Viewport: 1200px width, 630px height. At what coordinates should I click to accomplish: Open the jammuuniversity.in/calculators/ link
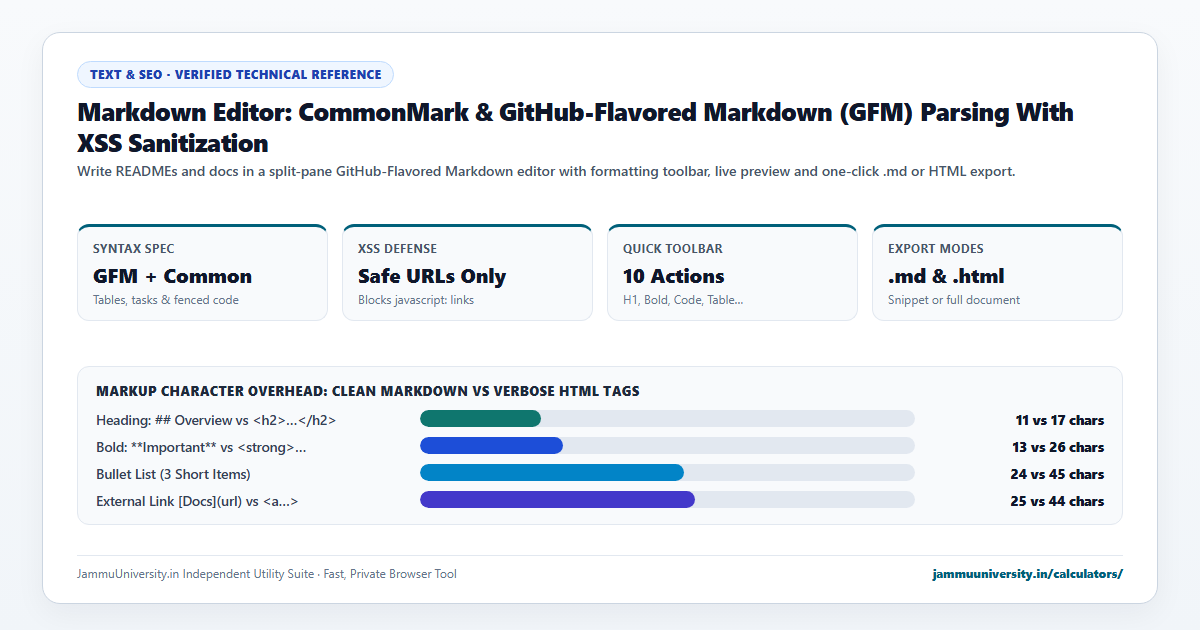(x=1027, y=574)
